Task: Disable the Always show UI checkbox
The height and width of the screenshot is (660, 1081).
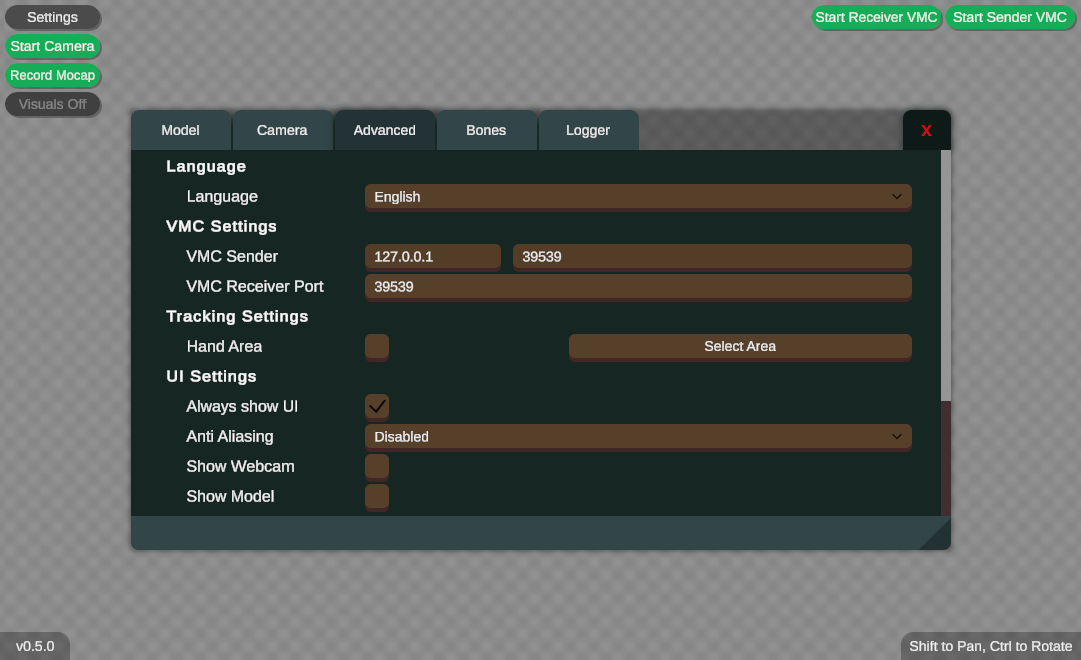Action: (377, 406)
